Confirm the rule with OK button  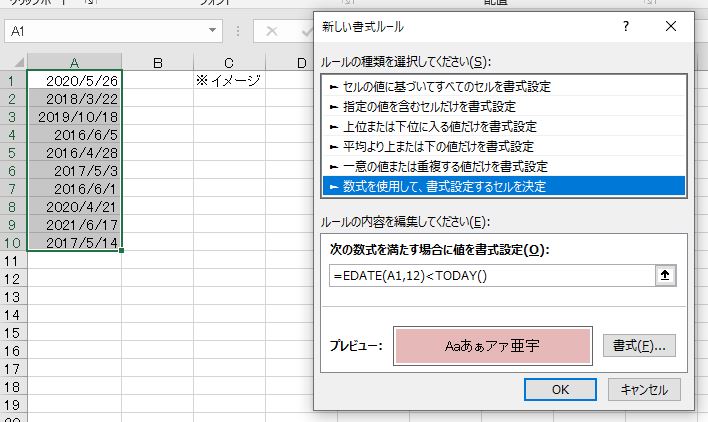click(x=560, y=390)
